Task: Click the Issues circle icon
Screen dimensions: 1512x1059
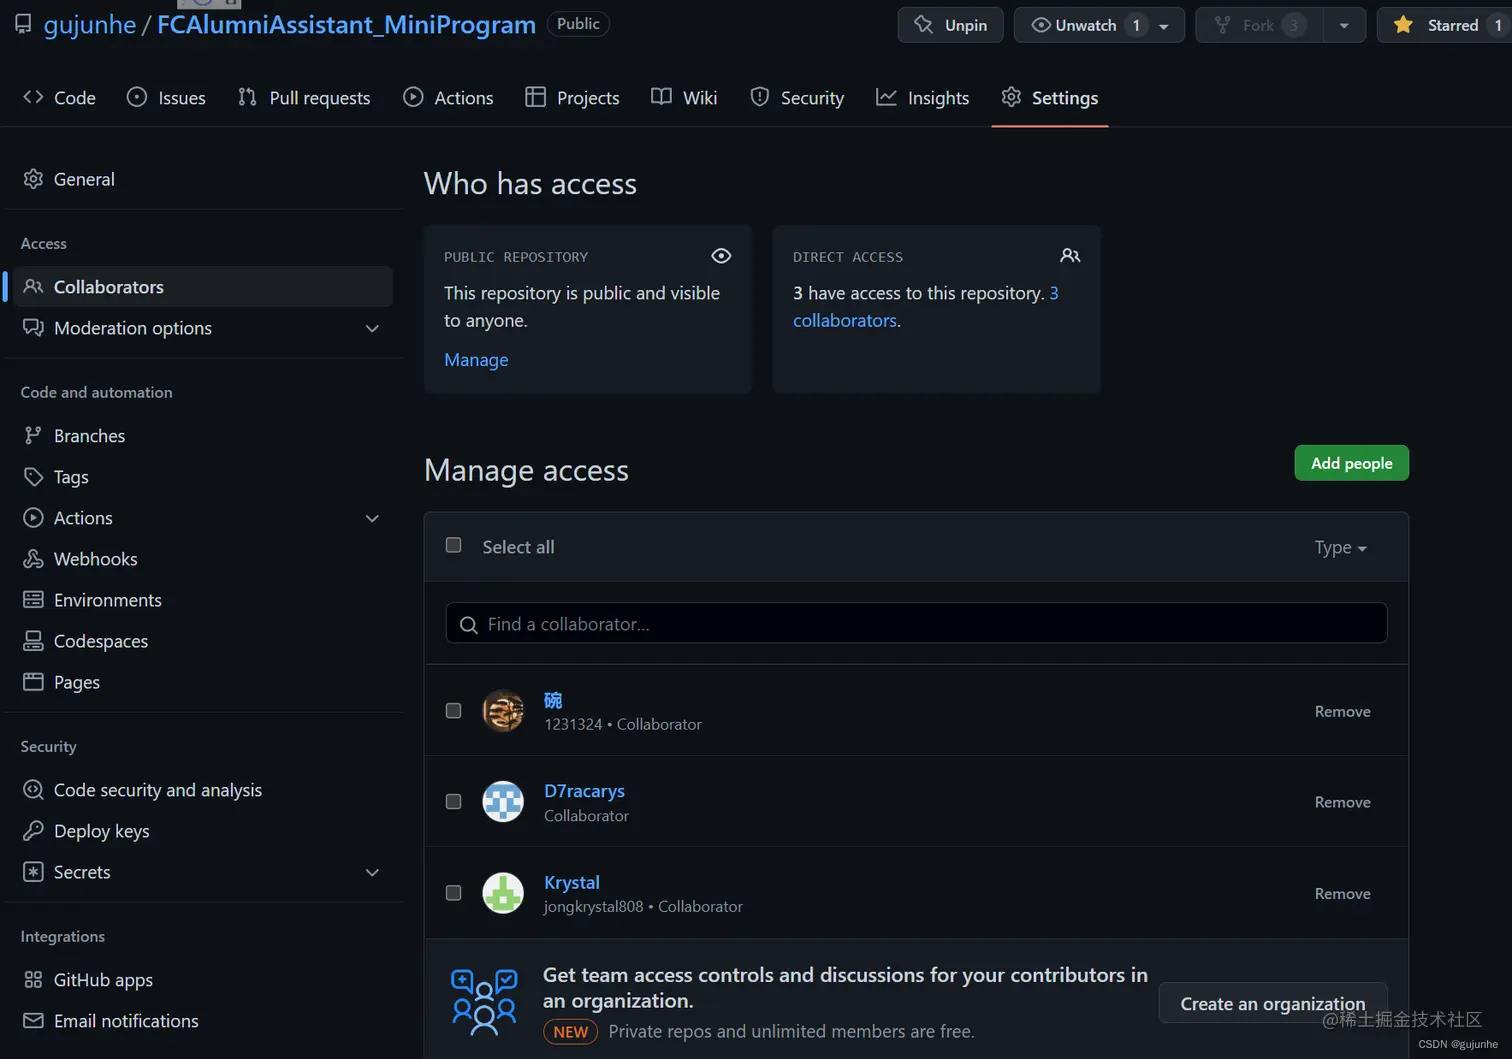Action: point(137,97)
